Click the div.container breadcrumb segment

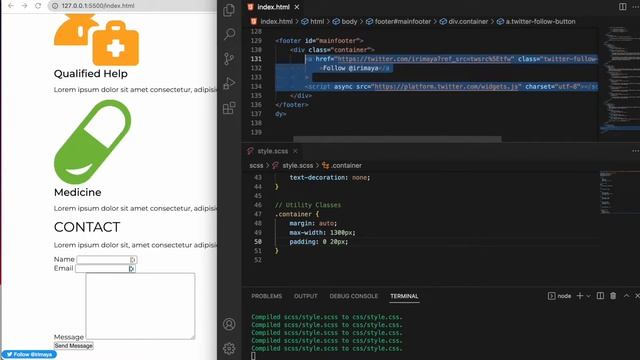point(464,22)
